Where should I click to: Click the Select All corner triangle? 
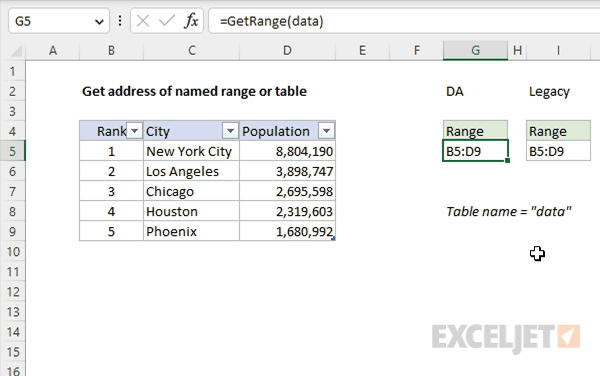click(x=16, y=51)
